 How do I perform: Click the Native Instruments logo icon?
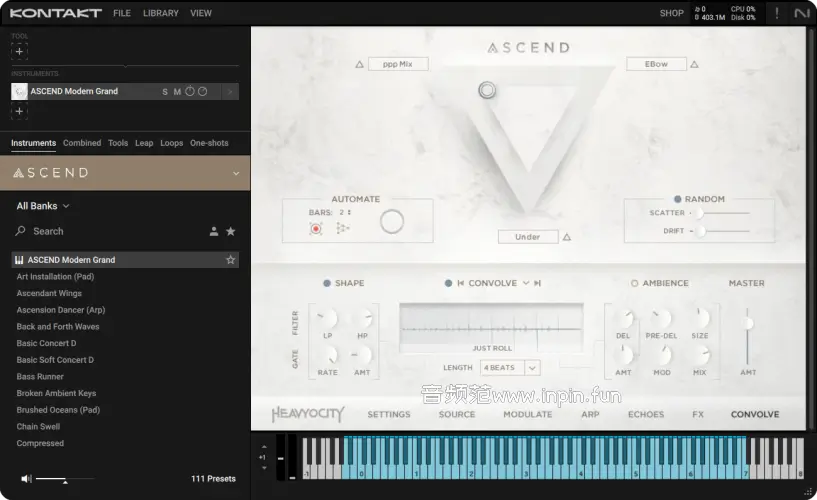click(801, 13)
